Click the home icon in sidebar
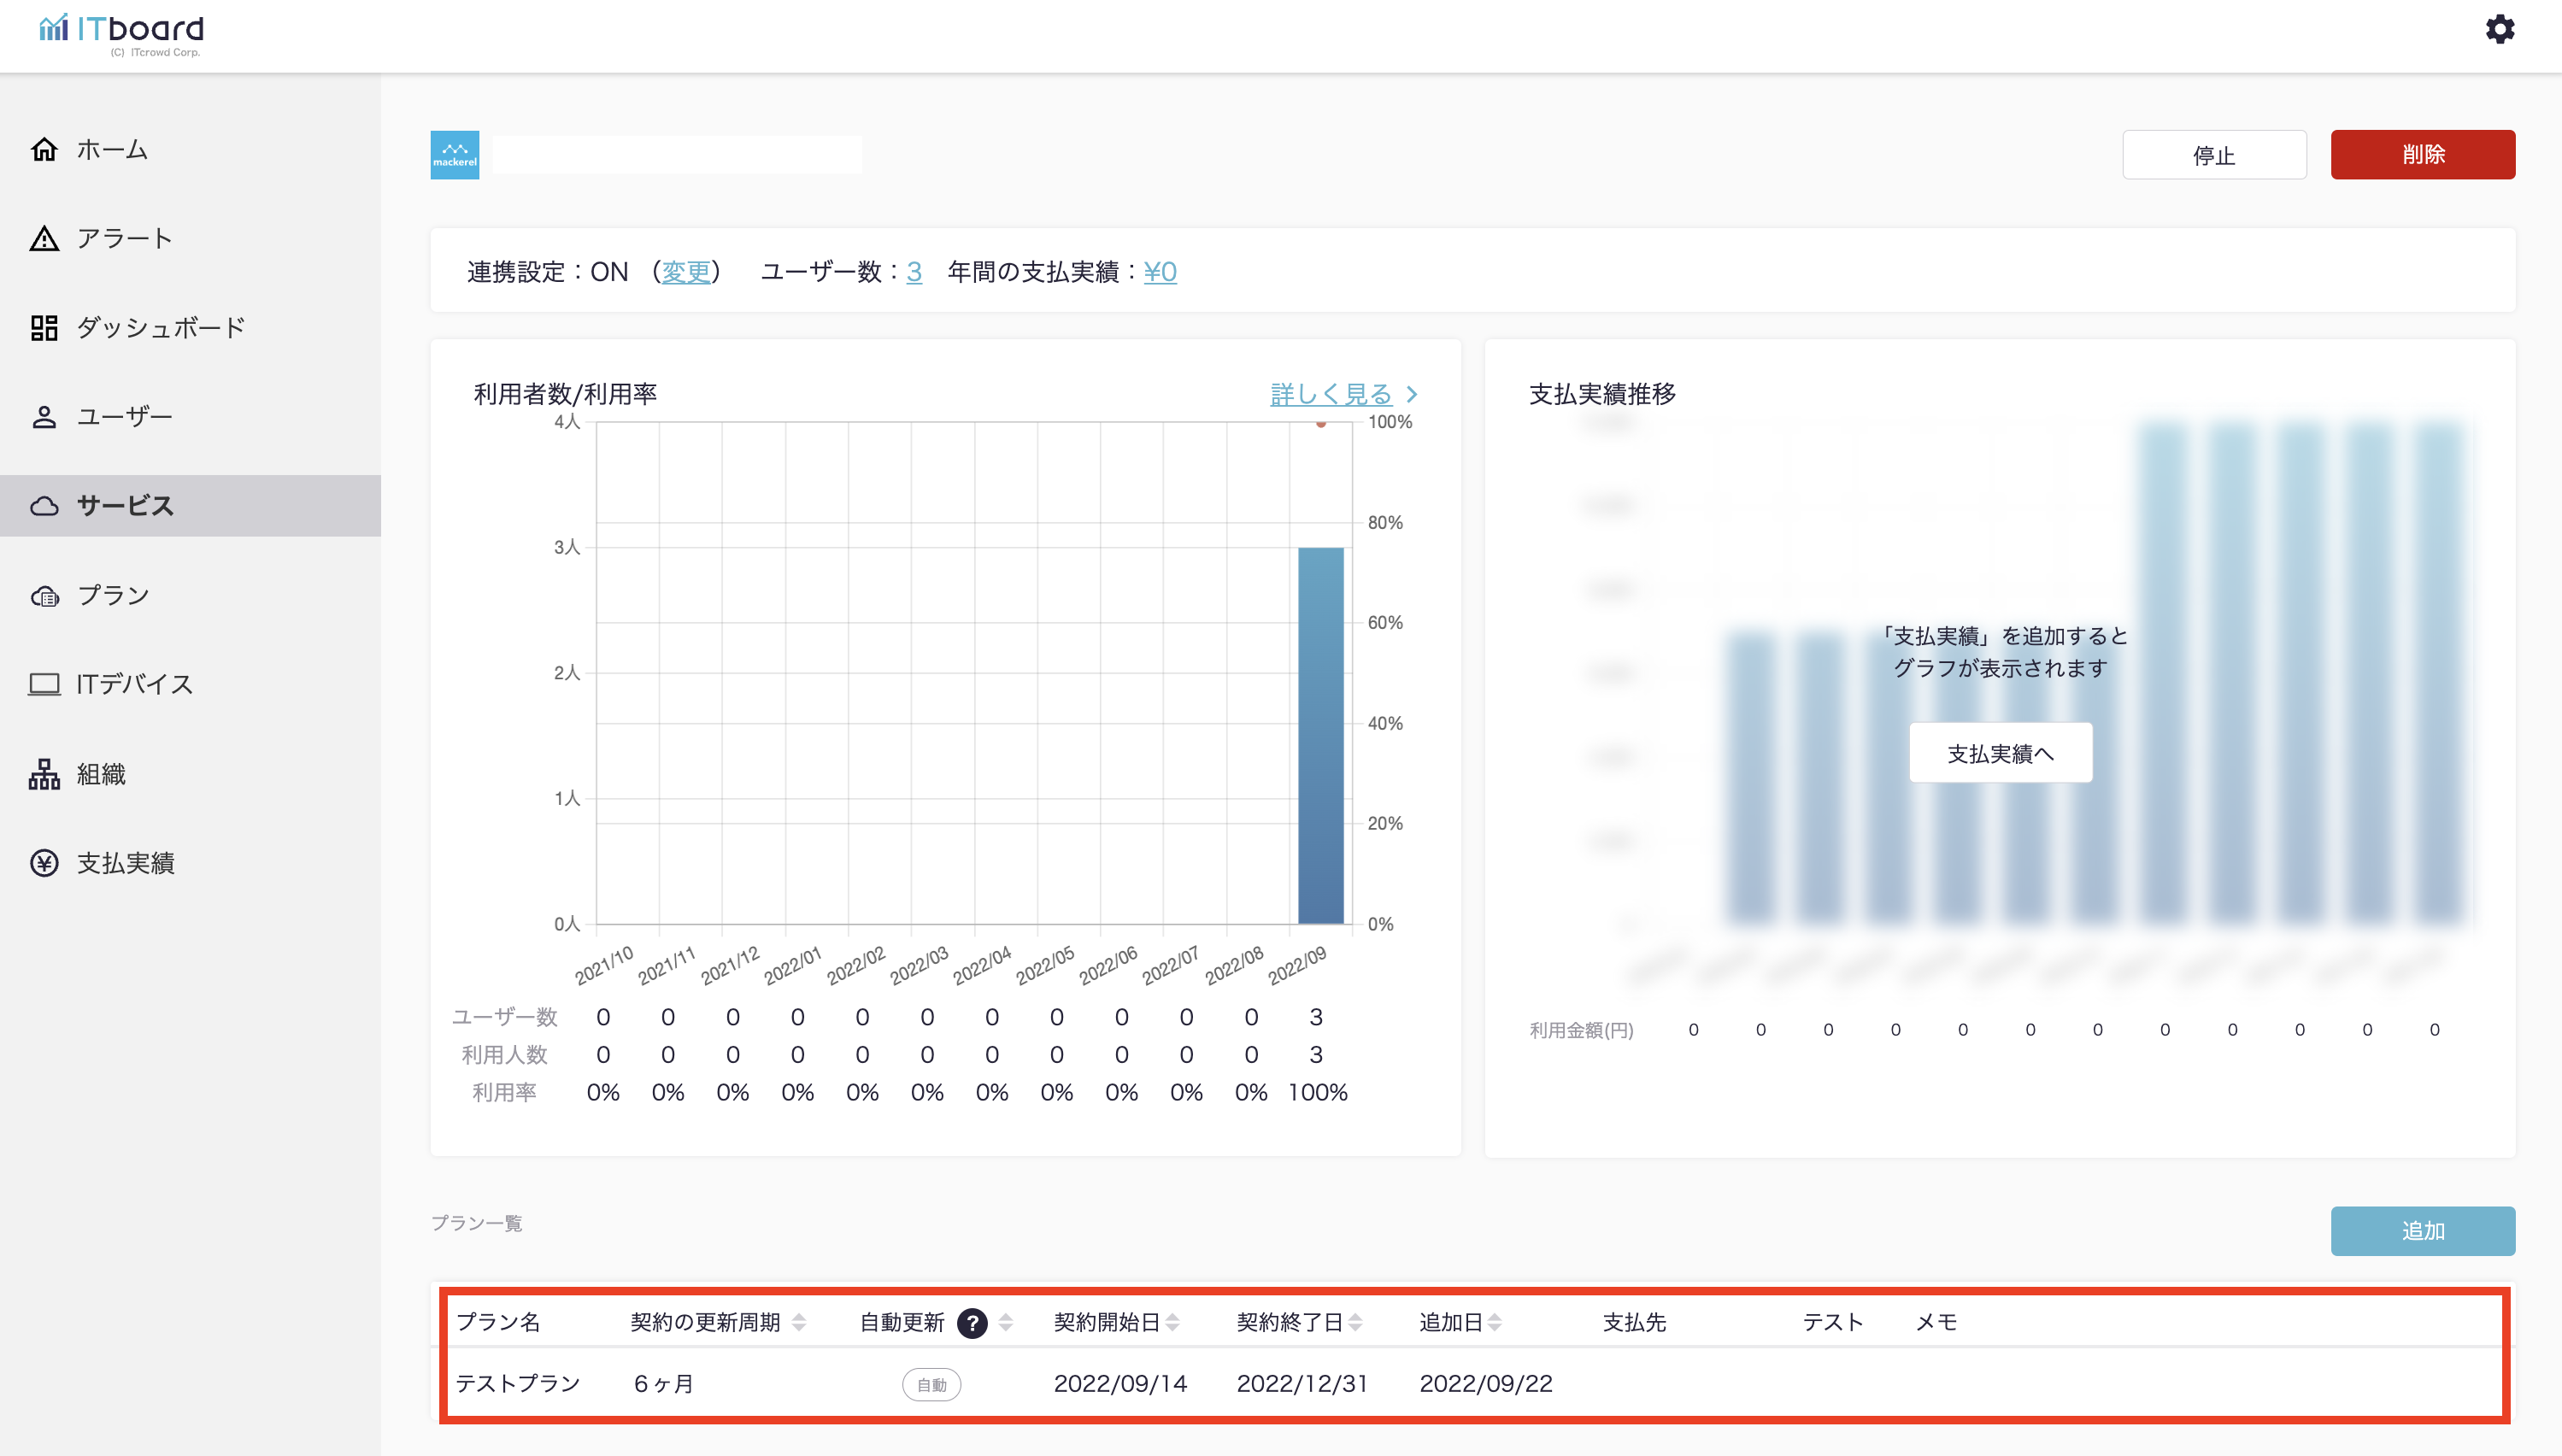Screen dimensions: 2562x1456 click(x=44, y=150)
